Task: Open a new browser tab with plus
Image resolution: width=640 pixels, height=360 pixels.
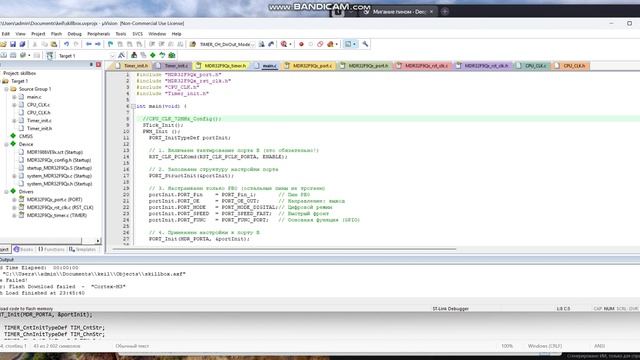Action: tap(445, 11)
